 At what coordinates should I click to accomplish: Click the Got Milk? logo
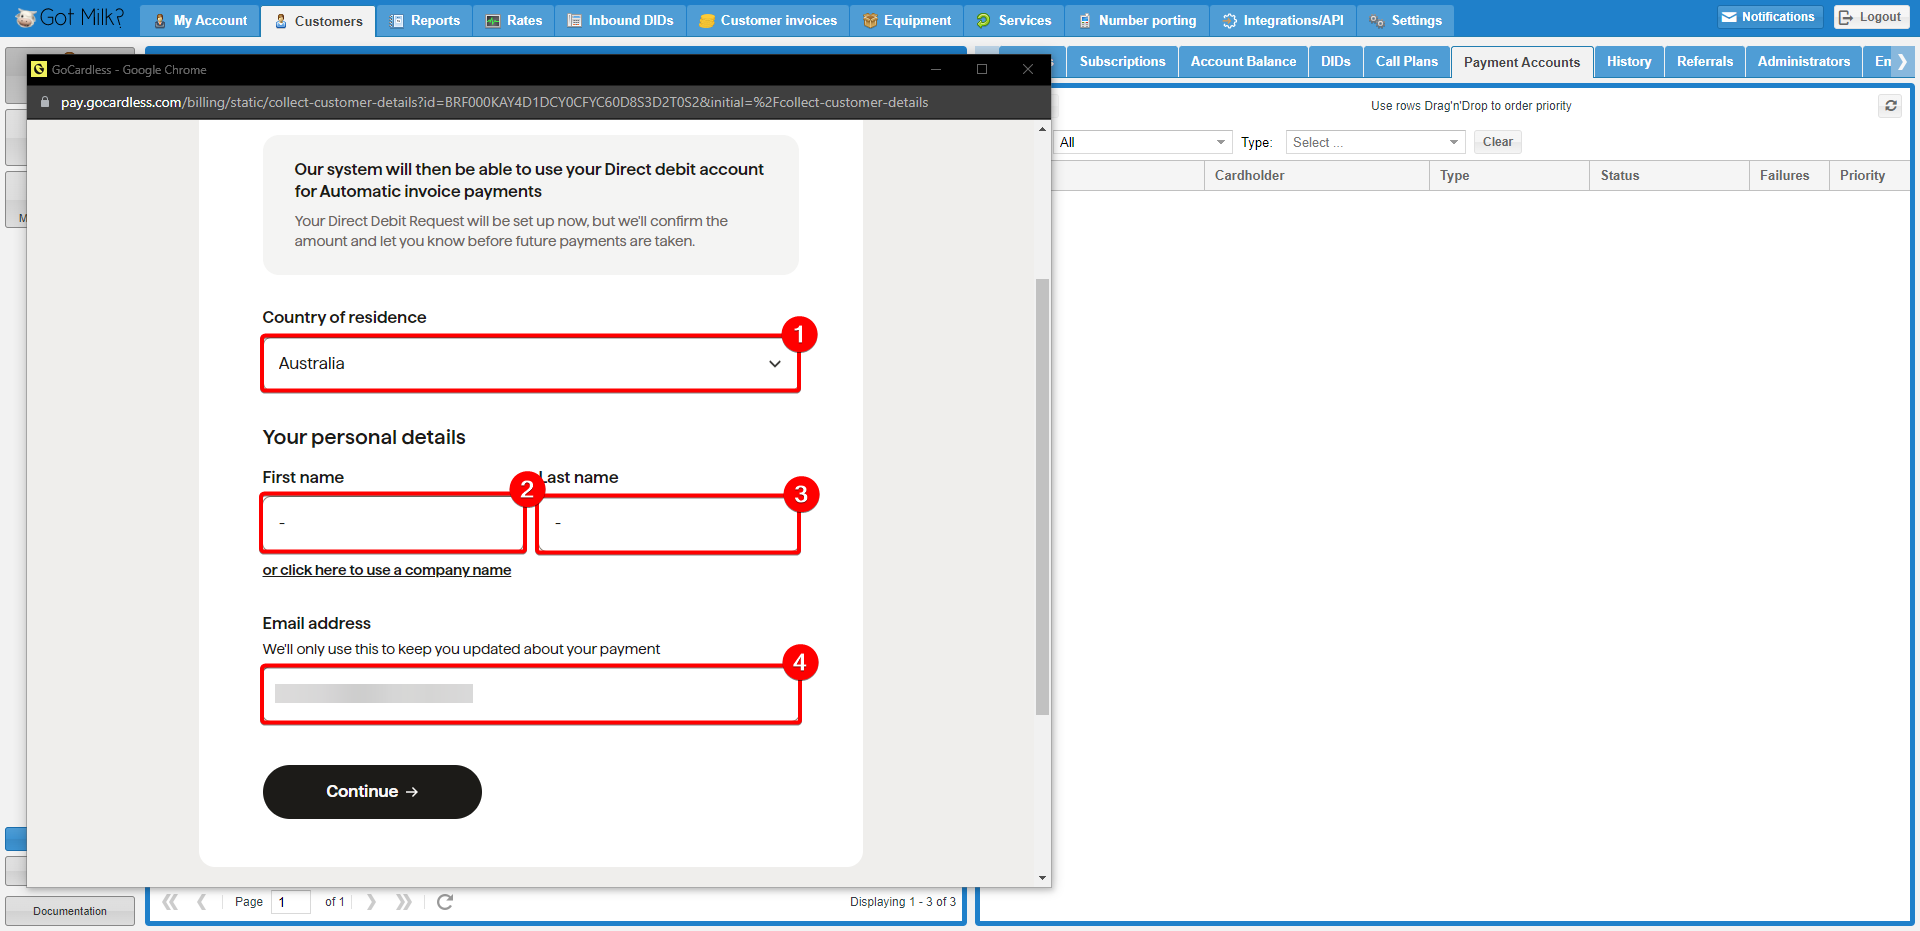(x=70, y=18)
